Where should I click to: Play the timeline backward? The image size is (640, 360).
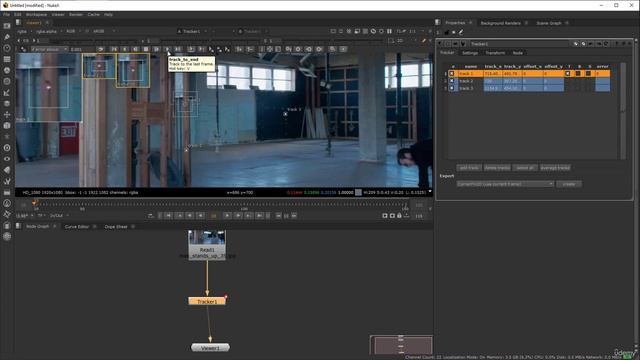[x=200, y=216]
